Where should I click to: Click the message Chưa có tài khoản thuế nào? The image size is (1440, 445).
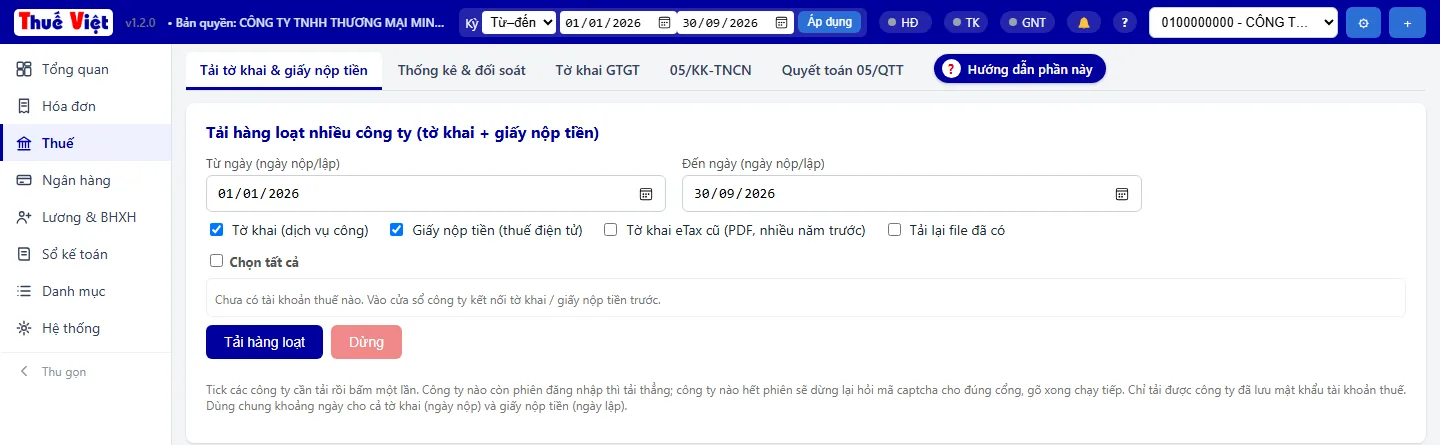point(438,299)
